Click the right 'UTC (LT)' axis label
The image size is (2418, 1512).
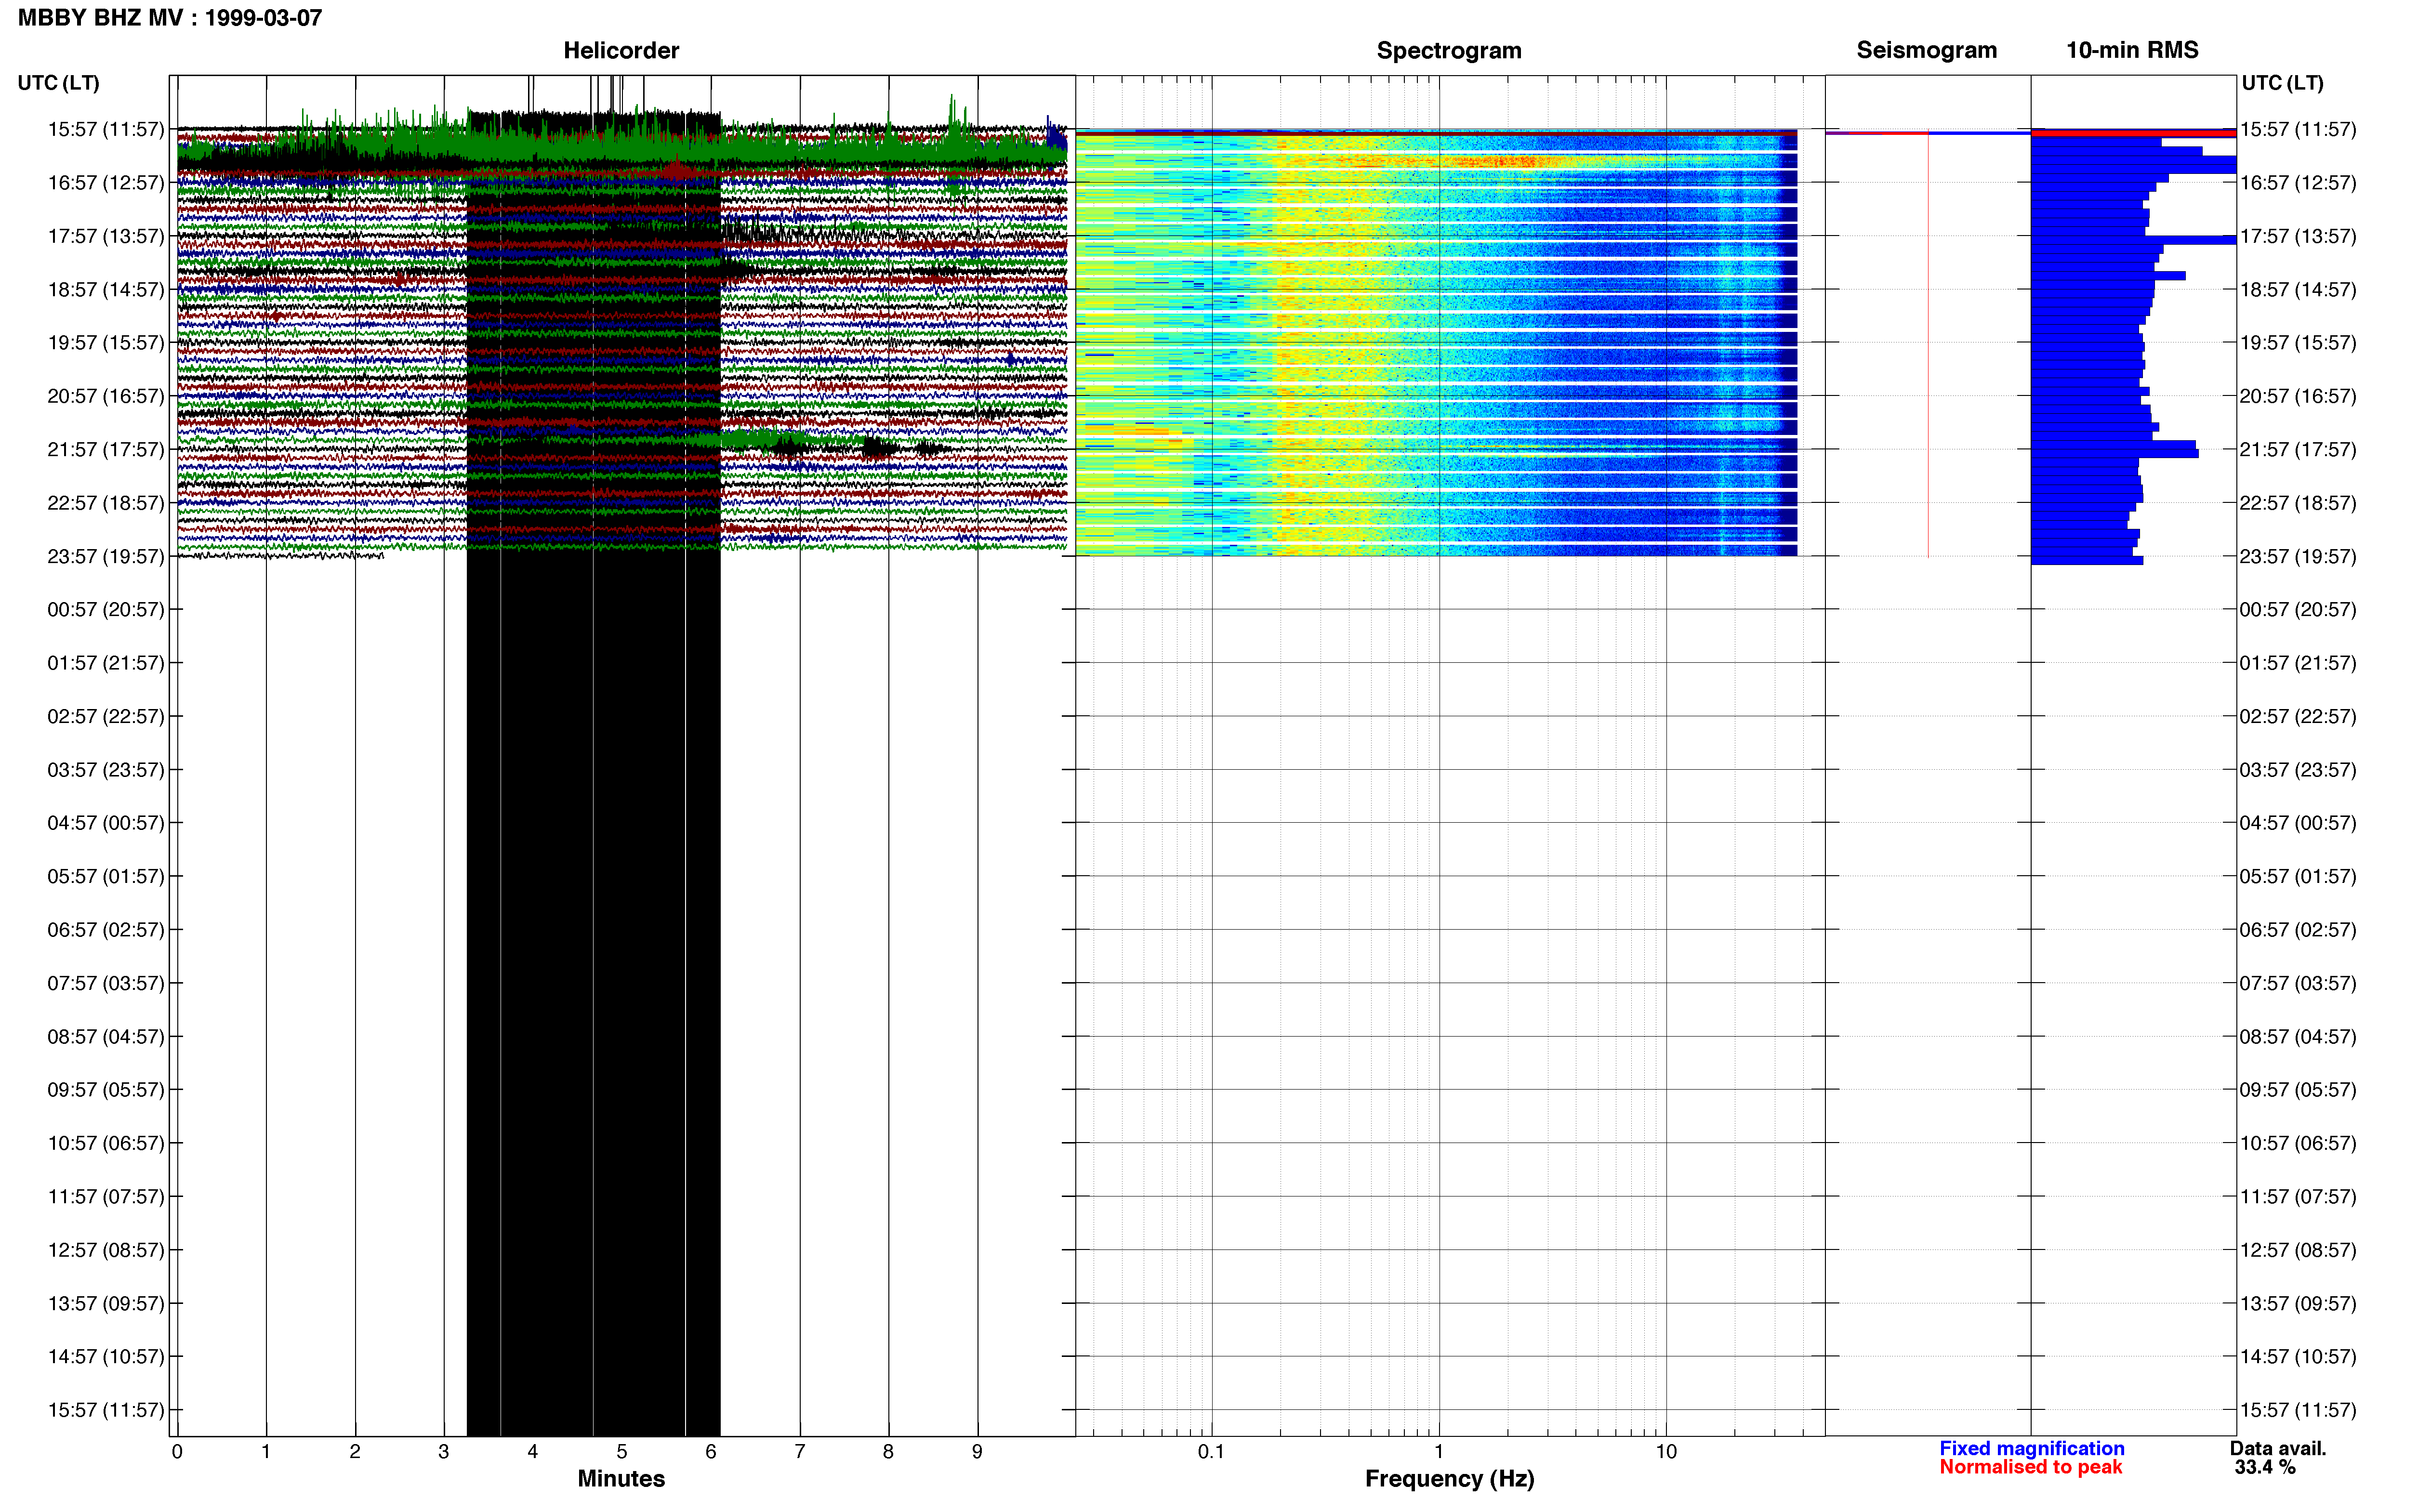[x=2282, y=83]
